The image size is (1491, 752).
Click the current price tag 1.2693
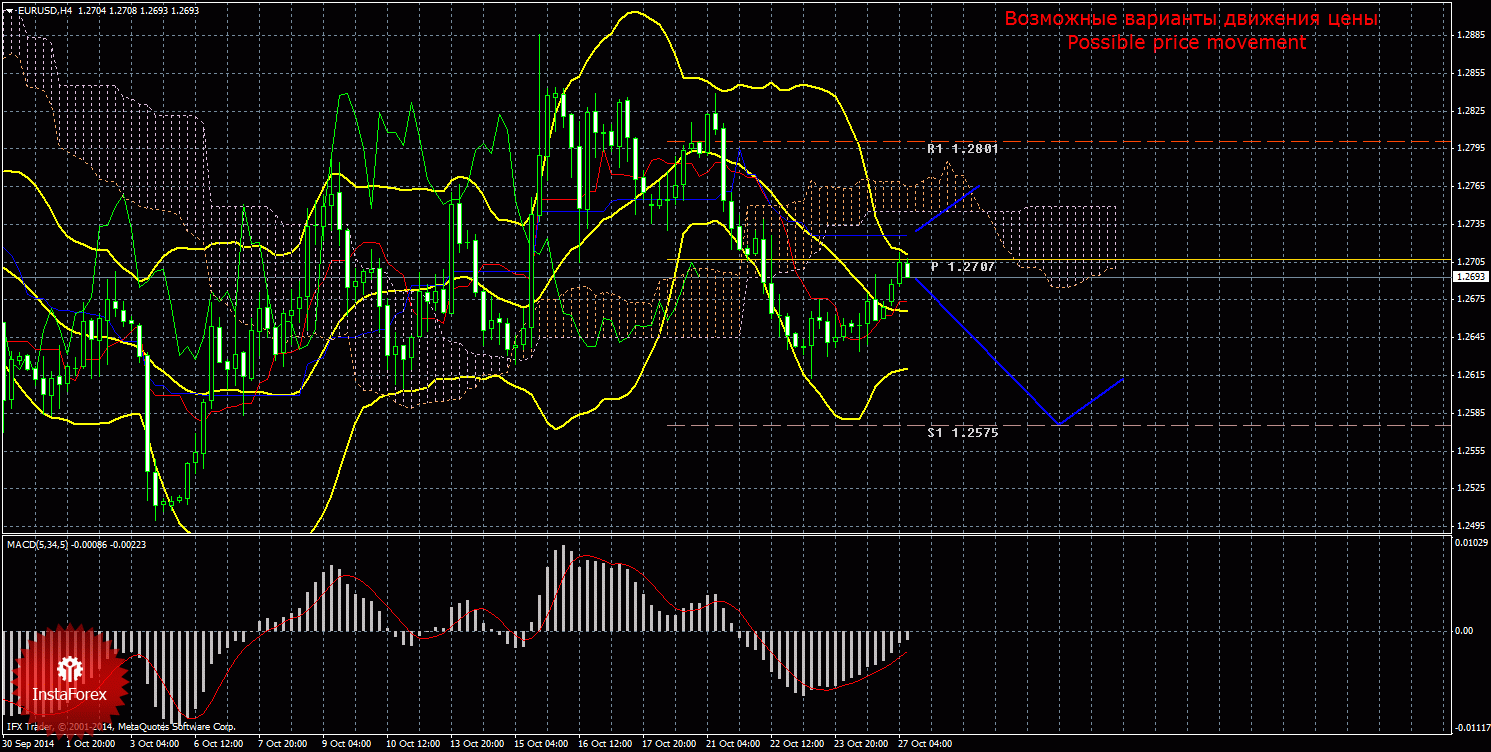click(1469, 276)
